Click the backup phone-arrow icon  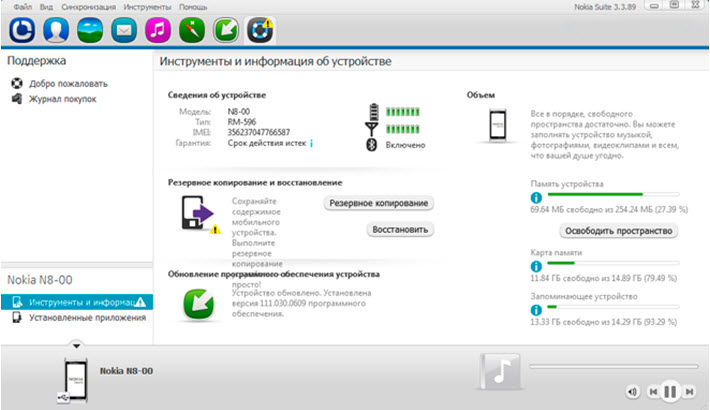[197, 213]
